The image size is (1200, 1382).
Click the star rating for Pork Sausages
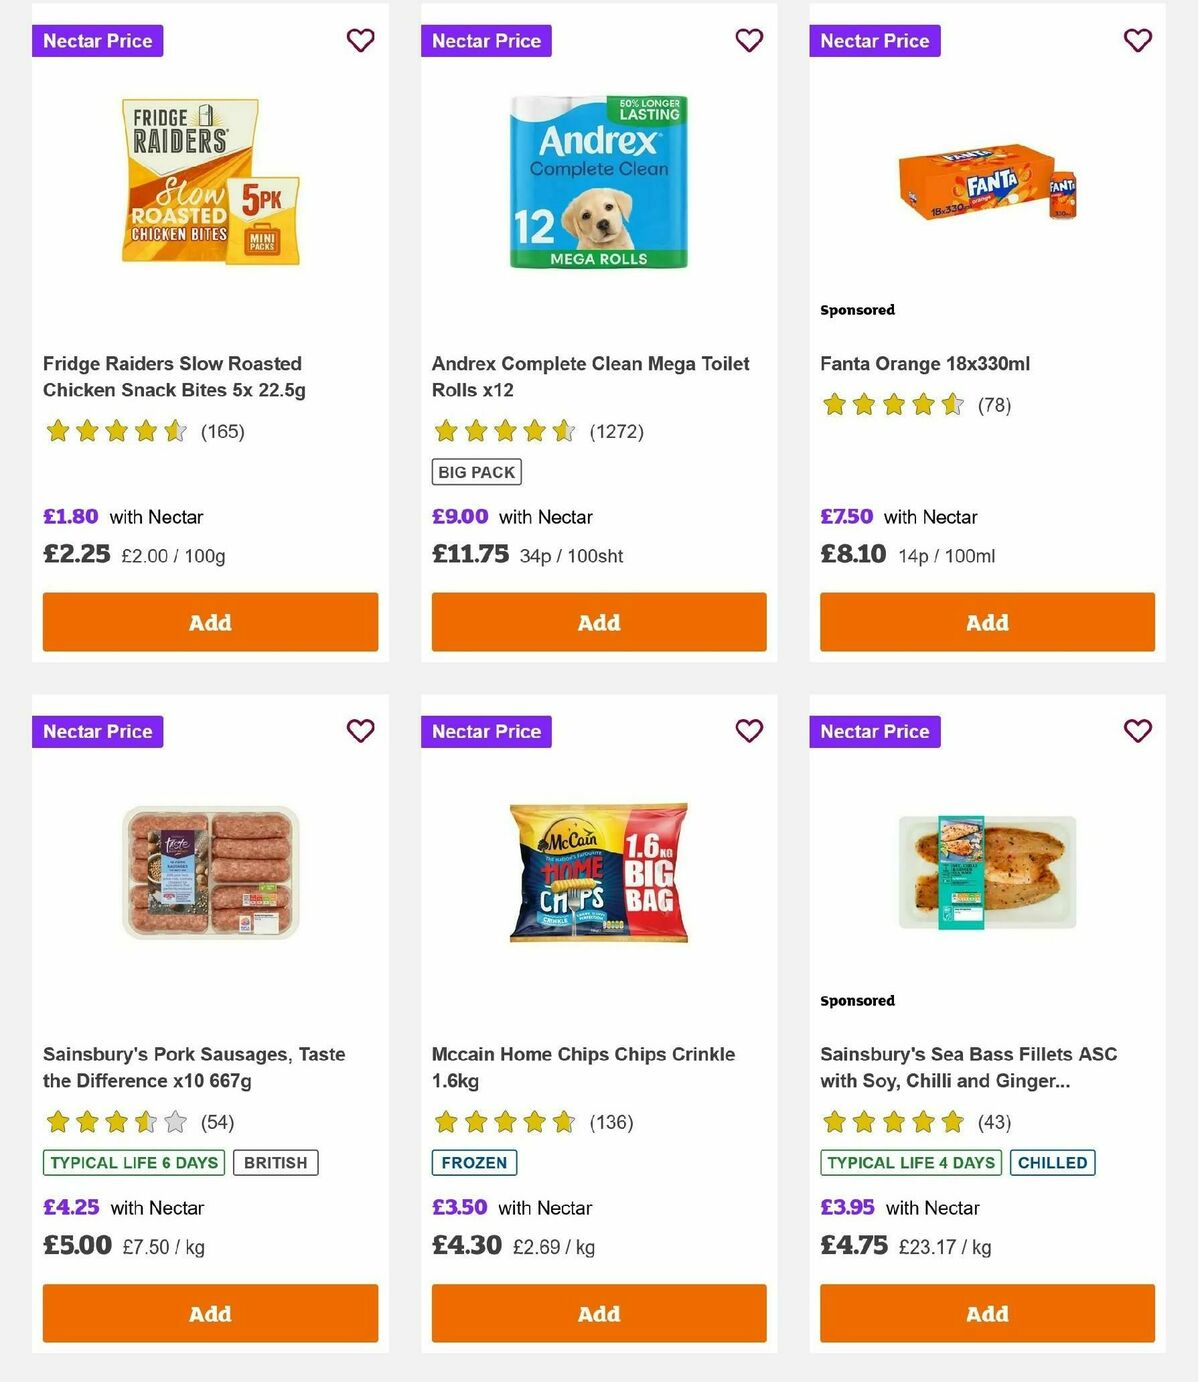click(x=116, y=1122)
